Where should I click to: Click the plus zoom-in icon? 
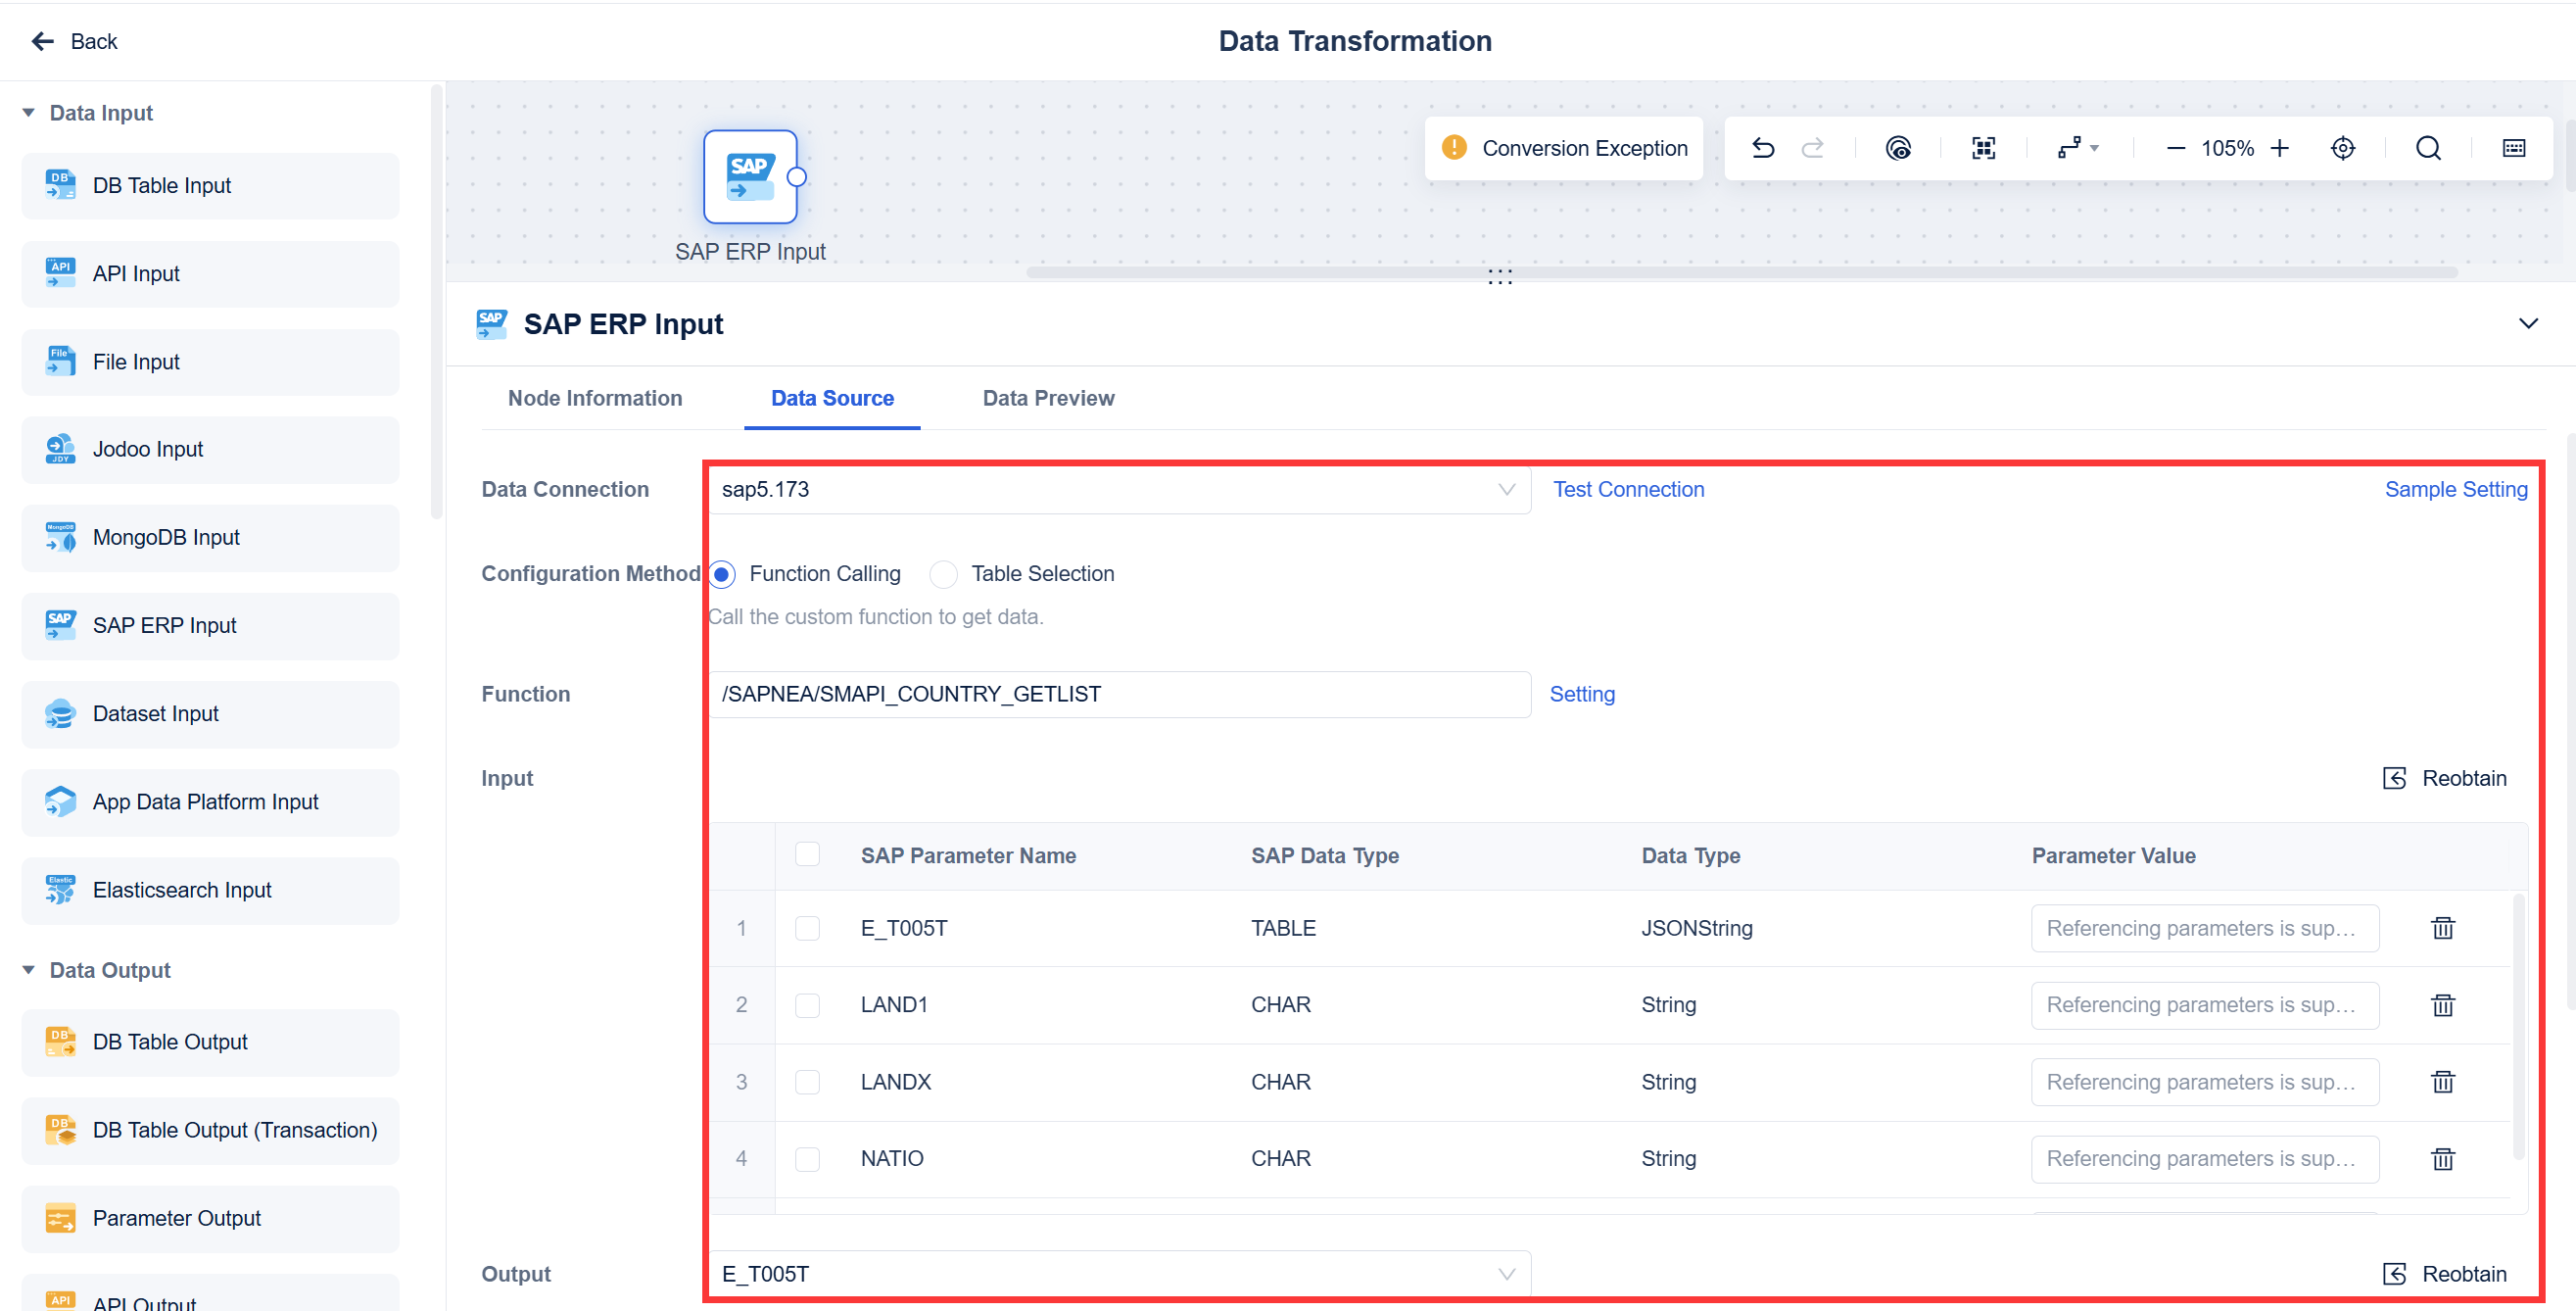[x=2279, y=148]
